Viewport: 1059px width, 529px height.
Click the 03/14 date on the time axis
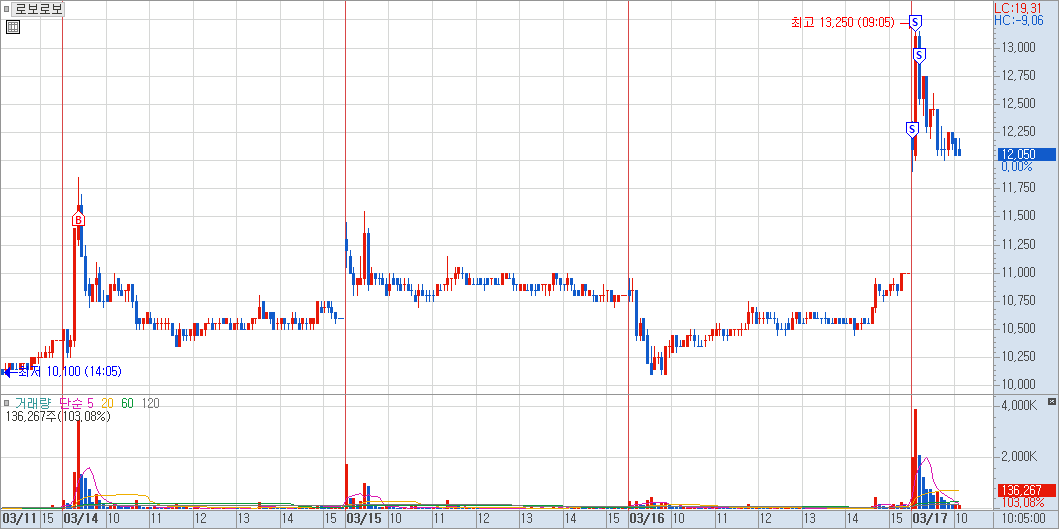pyautogui.click(x=80, y=519)
